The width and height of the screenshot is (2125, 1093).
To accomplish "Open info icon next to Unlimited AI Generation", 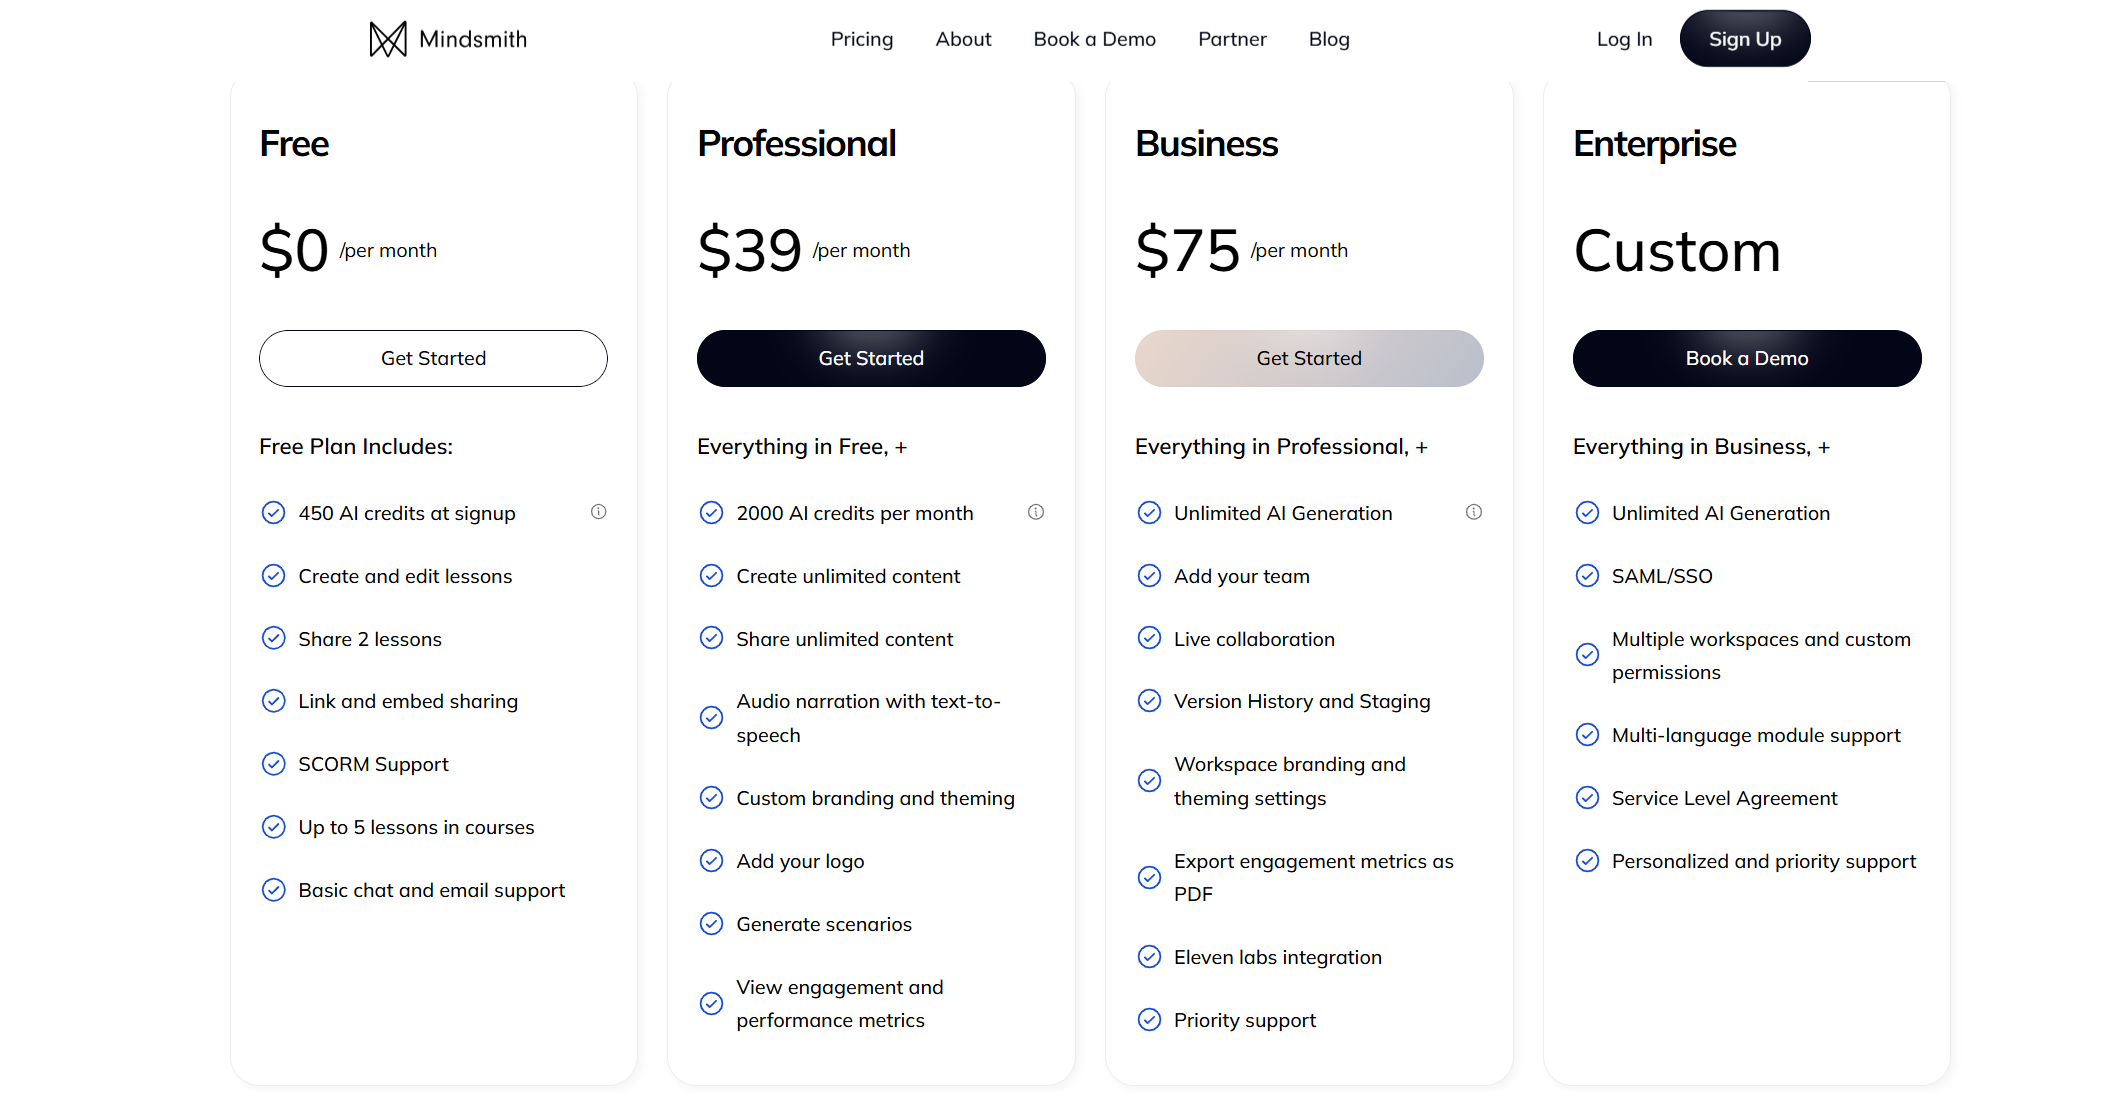I will pos(1474,512).
